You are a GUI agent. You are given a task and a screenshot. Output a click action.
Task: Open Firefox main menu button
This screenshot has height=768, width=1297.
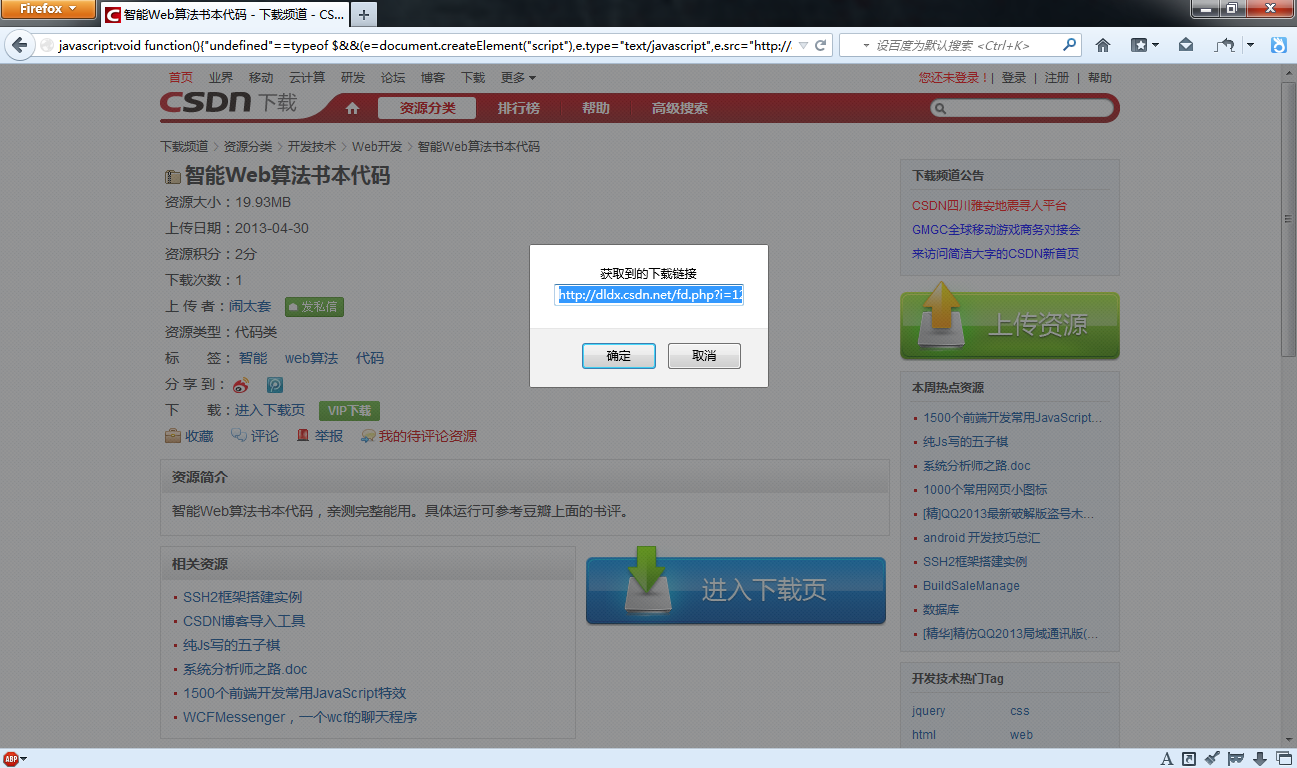[x=48, y=9]
